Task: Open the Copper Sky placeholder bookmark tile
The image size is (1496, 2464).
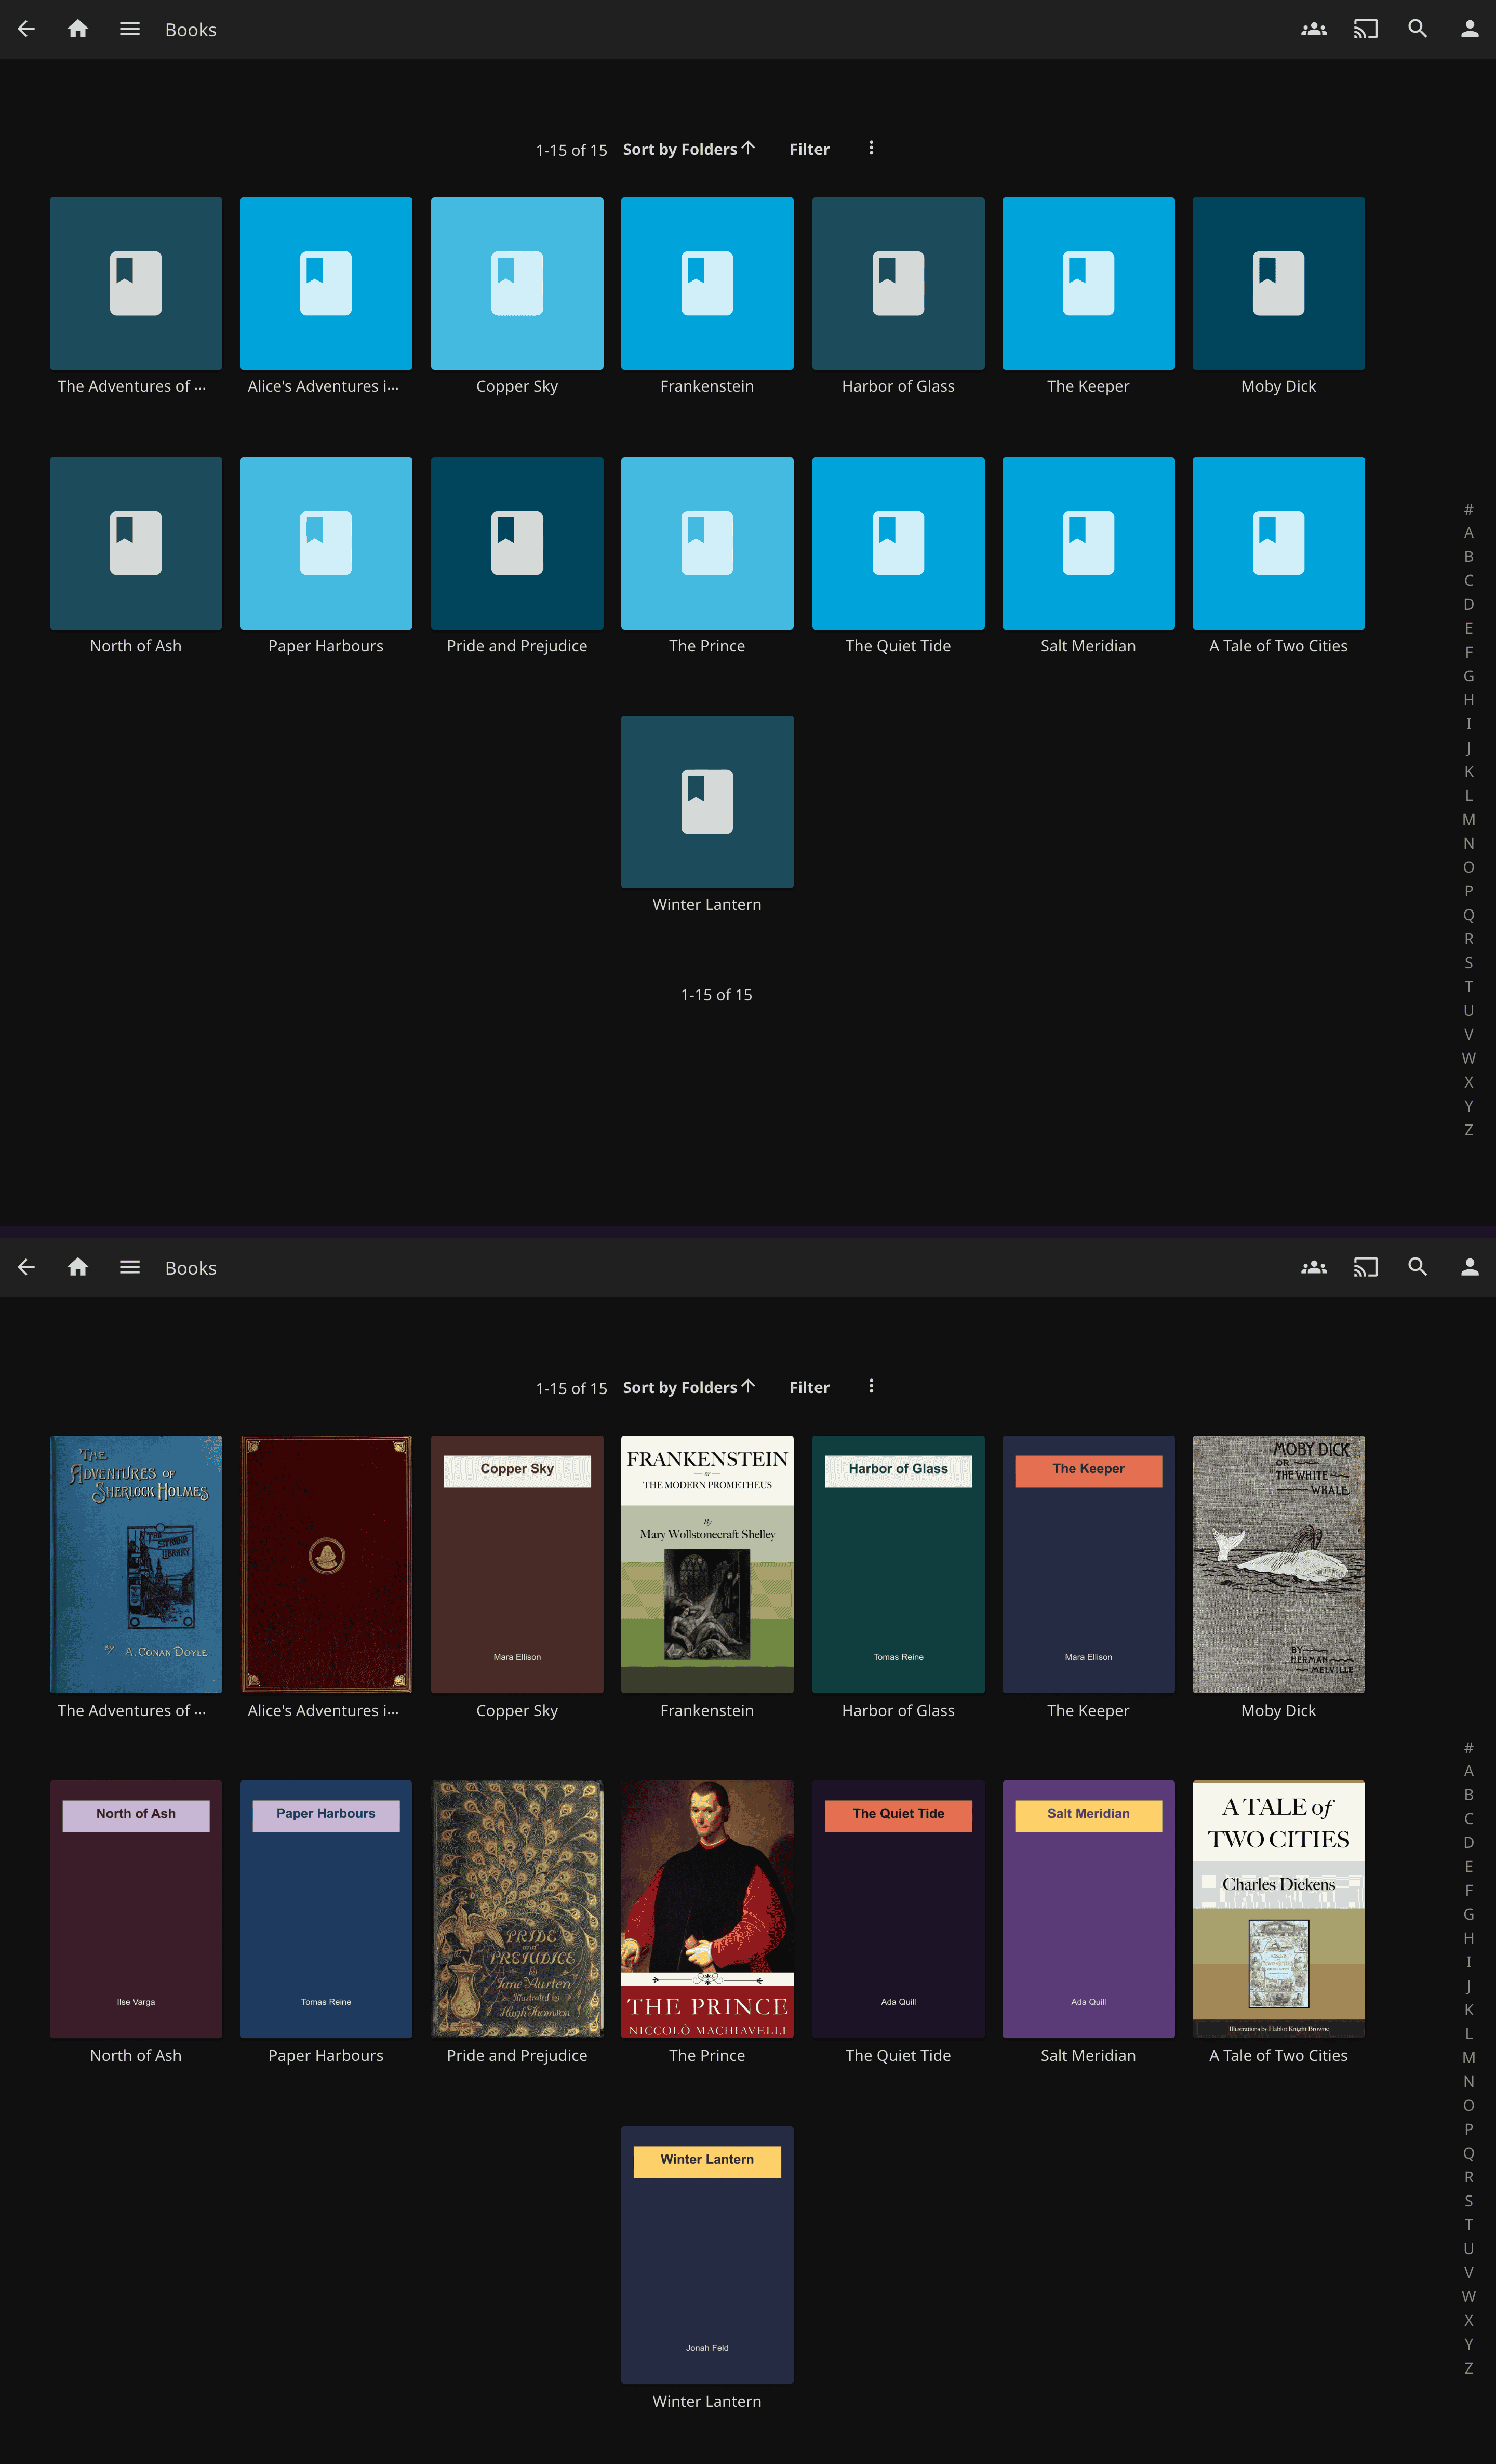Action: (517, 283)
